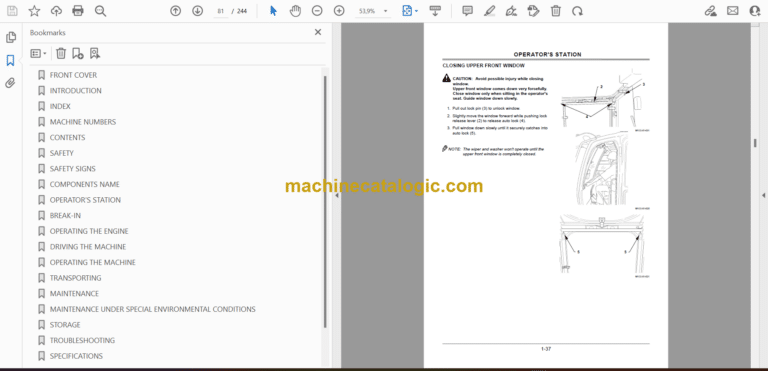This screenshot has width=768, height=371.
Task: Go to the next page
Action: [x=197, y=11]
